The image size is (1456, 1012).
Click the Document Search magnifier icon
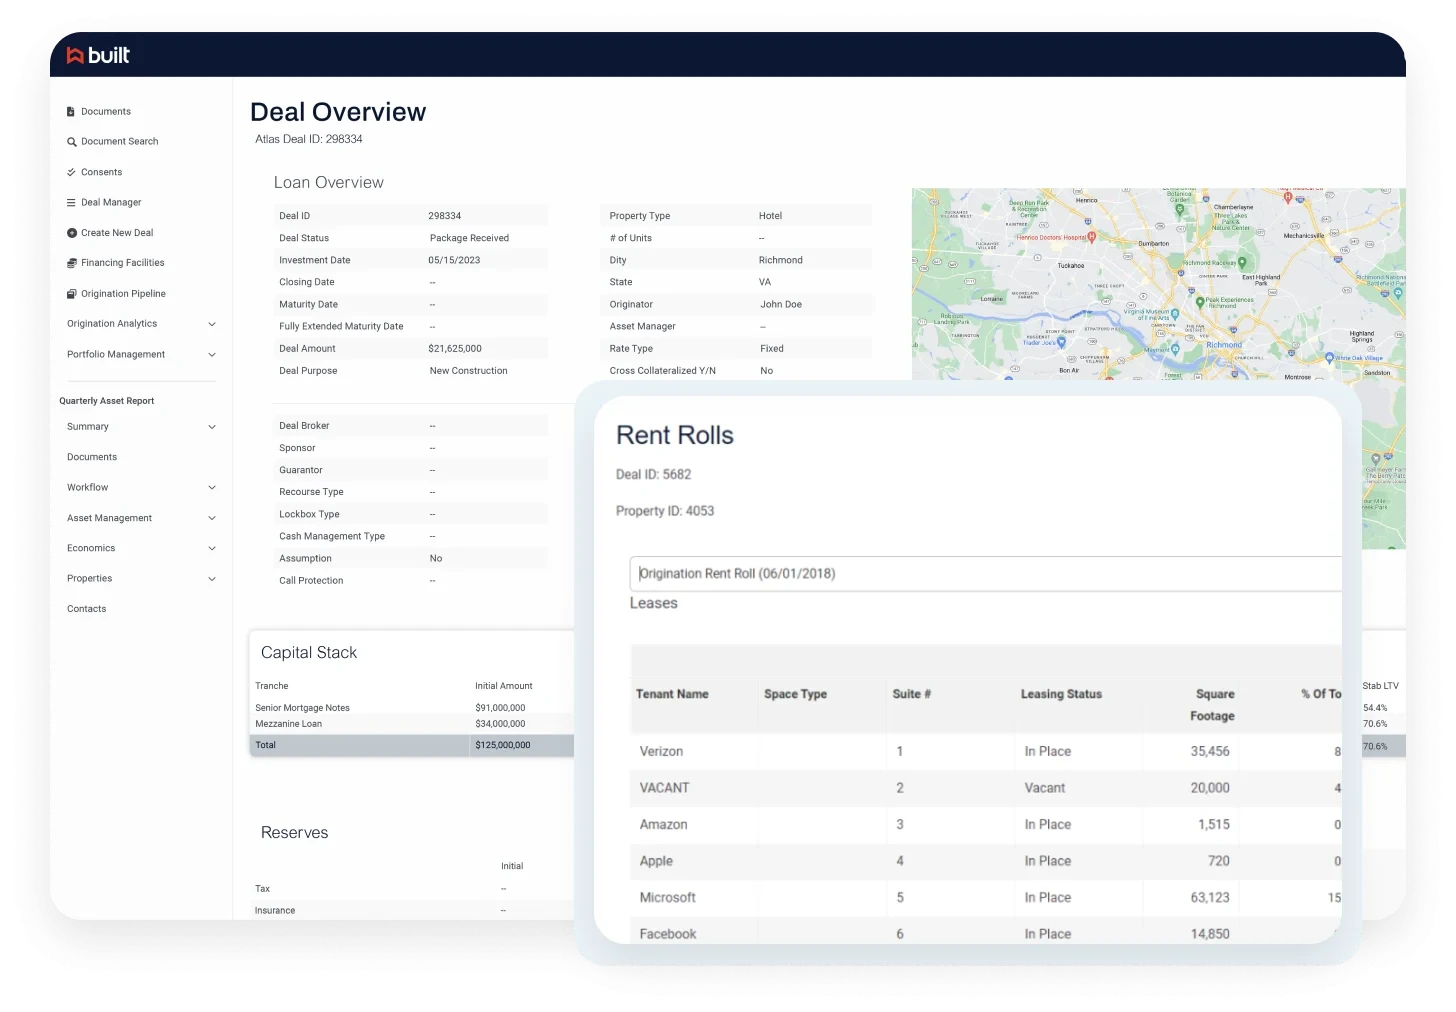click(x=72, y=142)
